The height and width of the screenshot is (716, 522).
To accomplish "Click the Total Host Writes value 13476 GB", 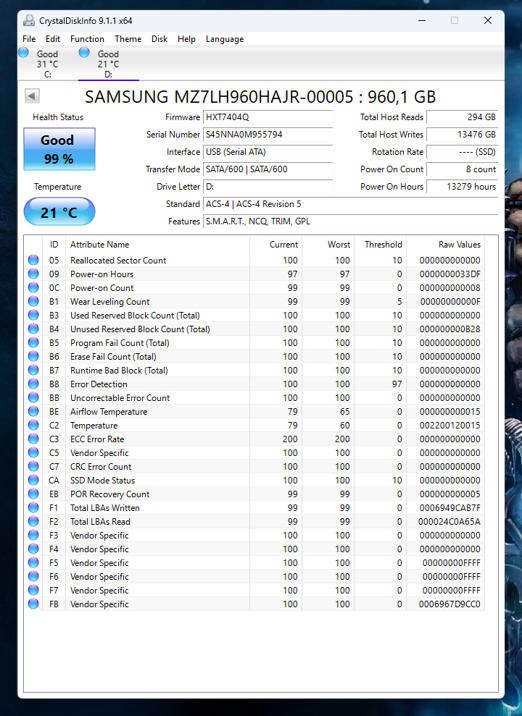I will tap(462, 134).
